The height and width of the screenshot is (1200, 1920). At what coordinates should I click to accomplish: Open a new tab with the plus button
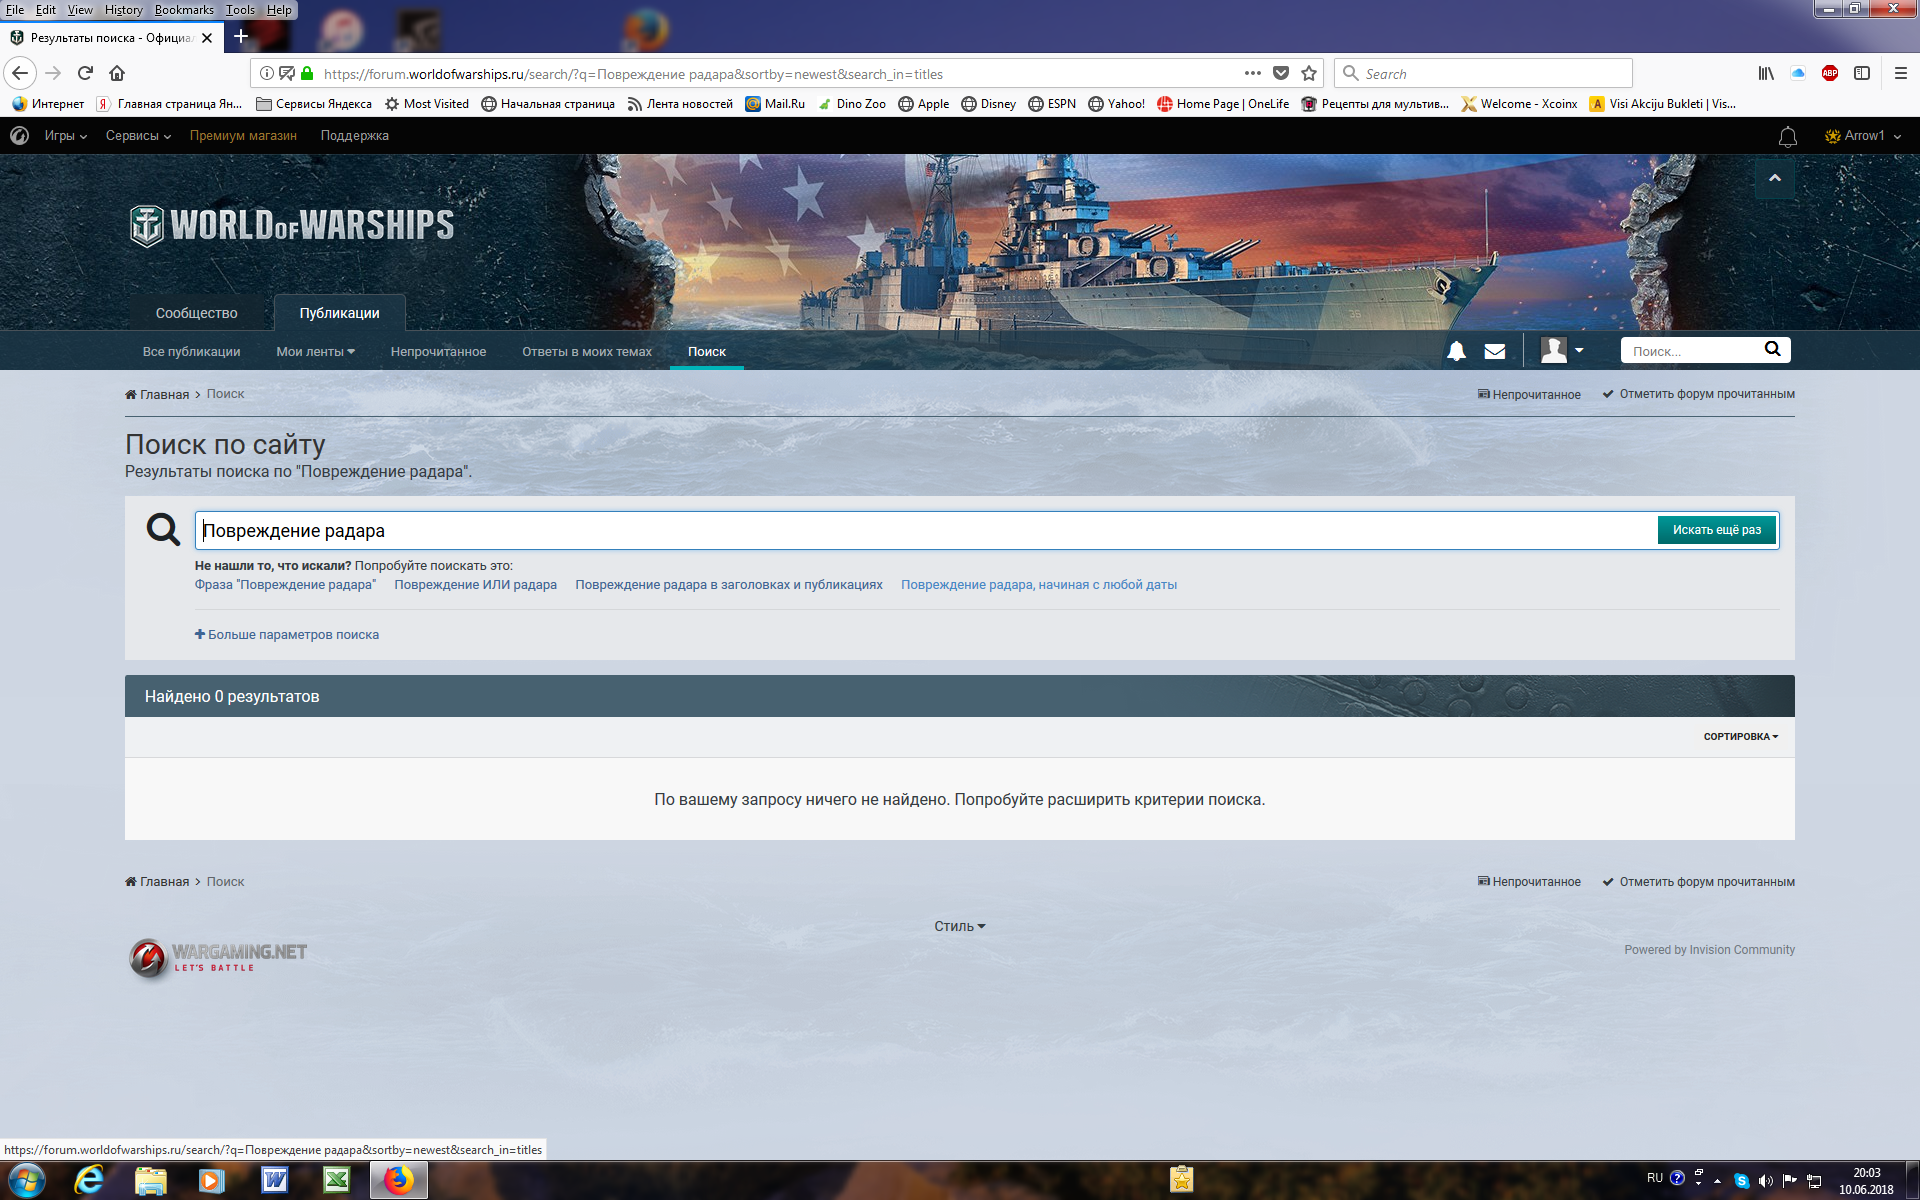[241, 37]
